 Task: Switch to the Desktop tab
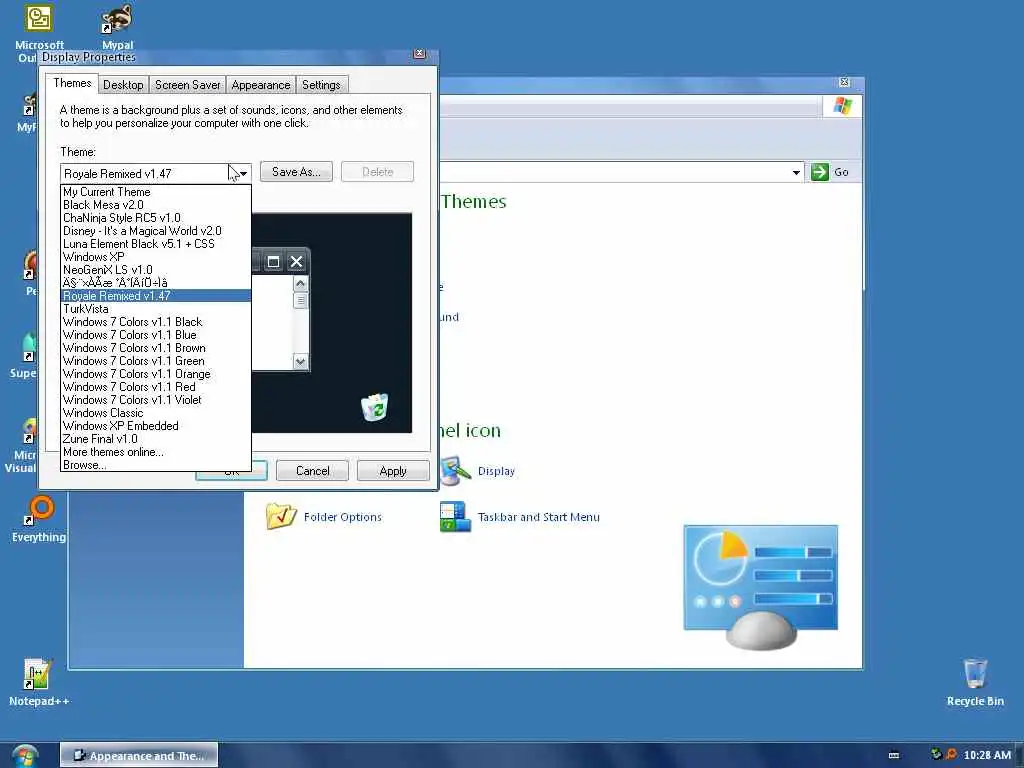click(x=123, y=85)
